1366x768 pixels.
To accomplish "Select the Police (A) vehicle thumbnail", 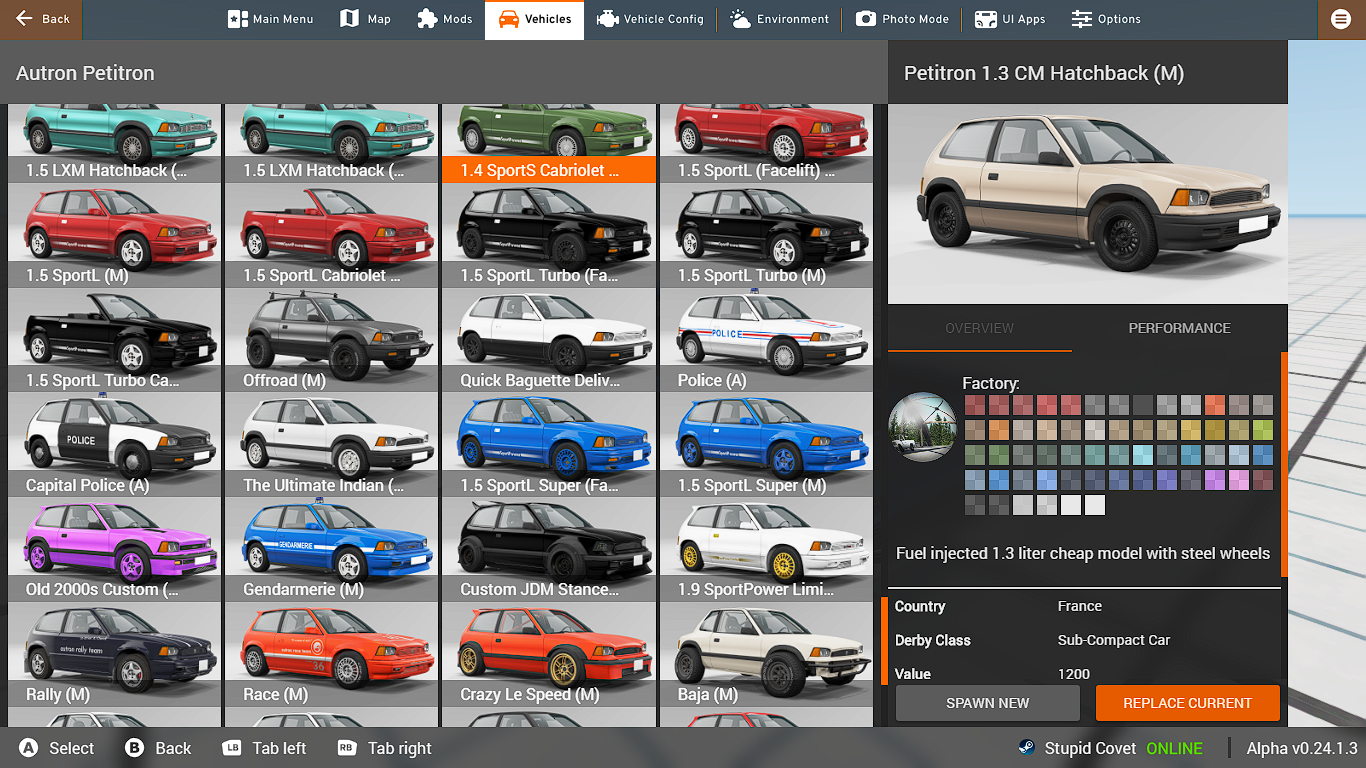I will coord(766,338).
